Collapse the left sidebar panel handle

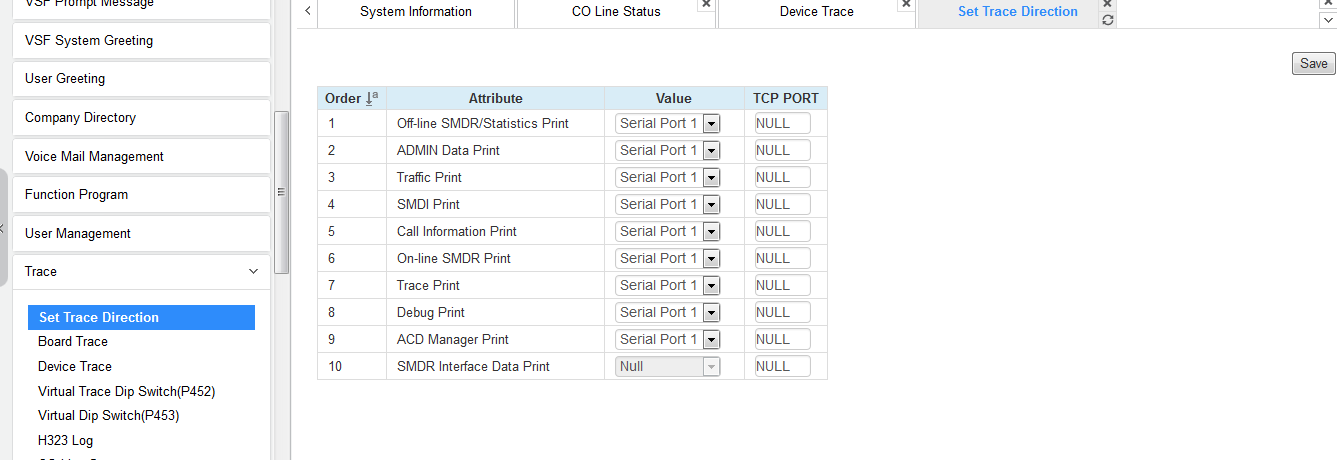3,229
